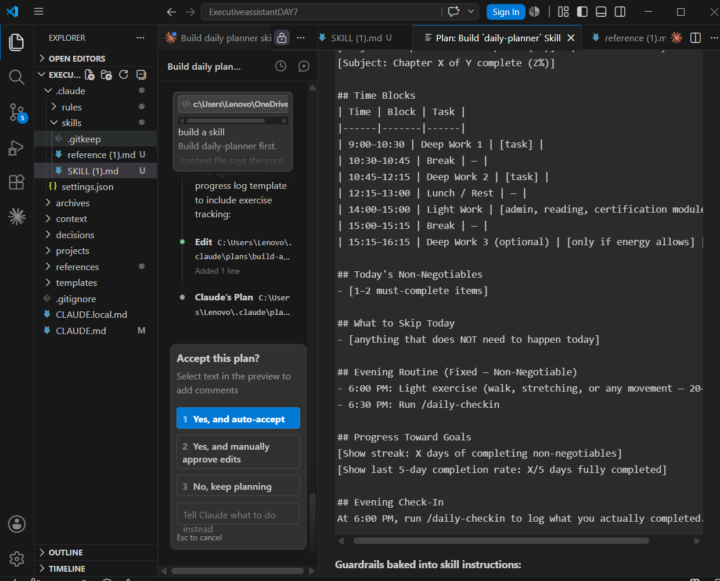Open Source Control view with badge
Image resolution: width=720 pixels, height=581 pixels.
click(17, 112)
